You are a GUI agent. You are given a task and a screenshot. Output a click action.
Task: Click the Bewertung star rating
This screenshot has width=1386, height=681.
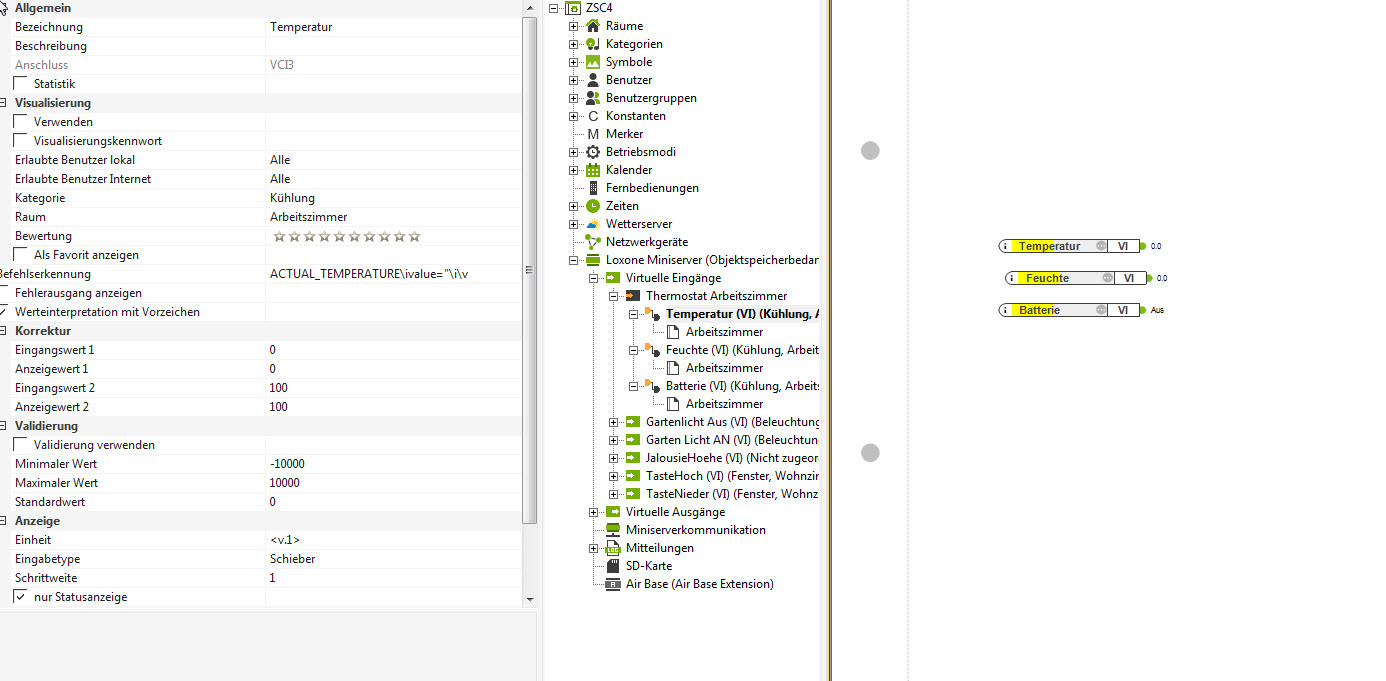pos(347,236)
